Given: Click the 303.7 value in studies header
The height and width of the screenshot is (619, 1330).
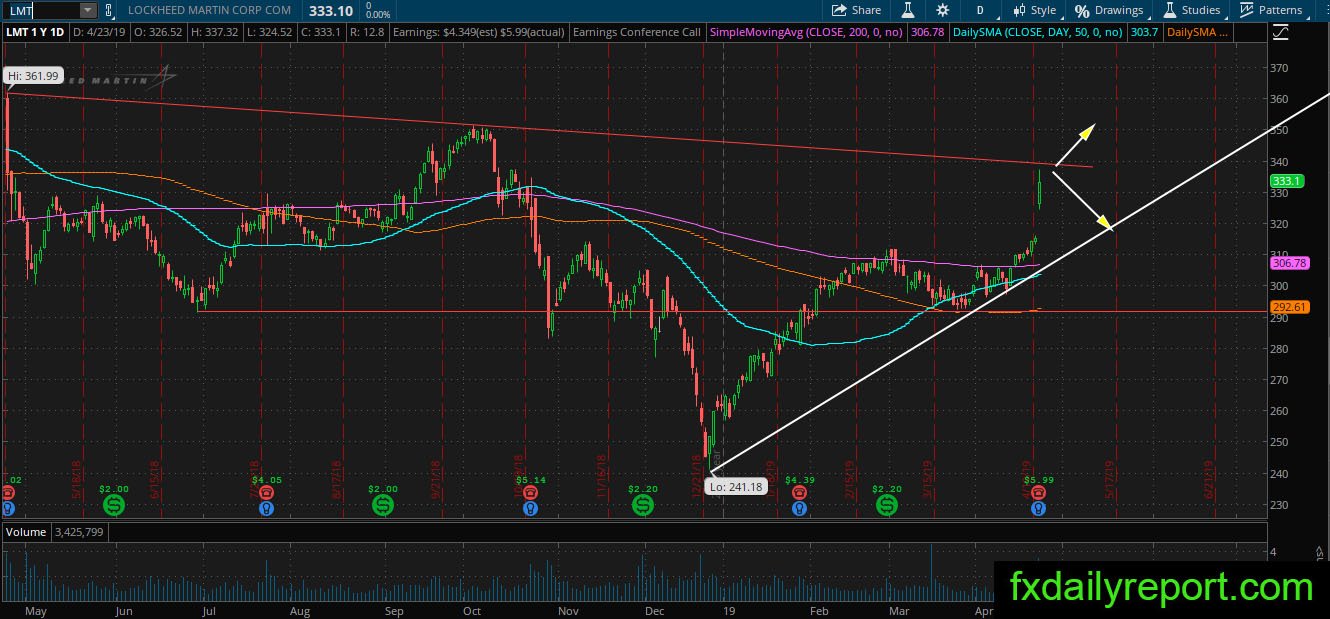Looking at the screenshot, I should (1146, 32).
